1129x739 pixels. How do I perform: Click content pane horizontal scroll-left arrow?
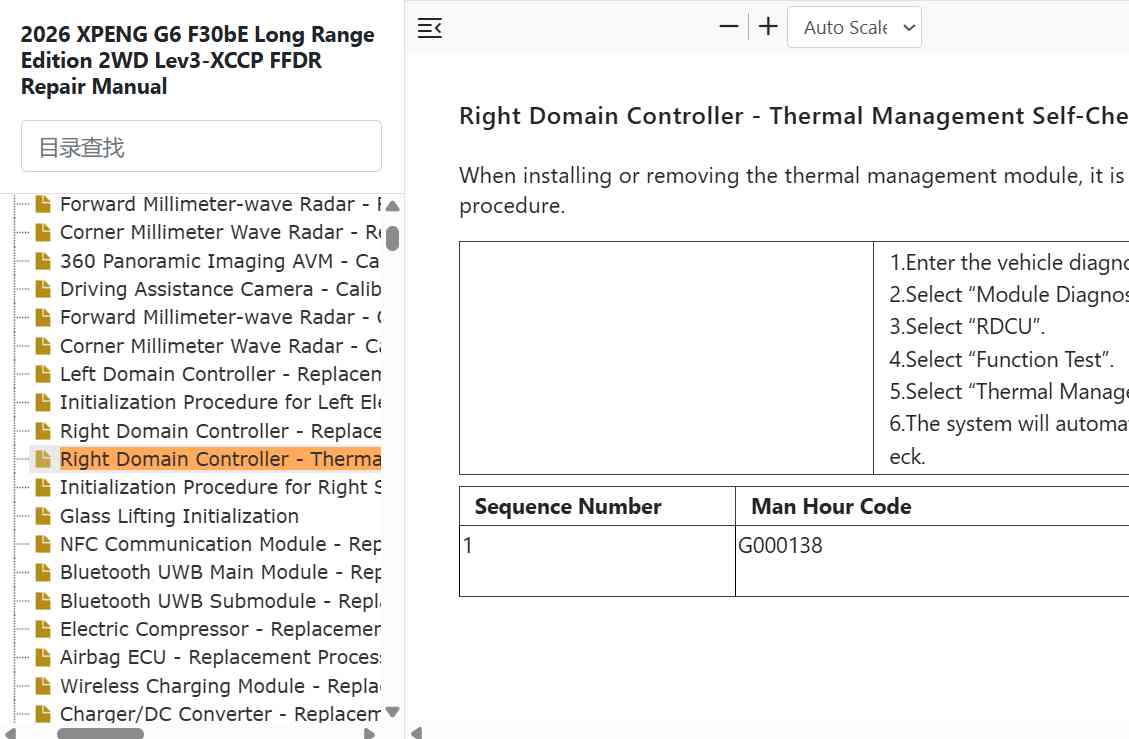416,733
